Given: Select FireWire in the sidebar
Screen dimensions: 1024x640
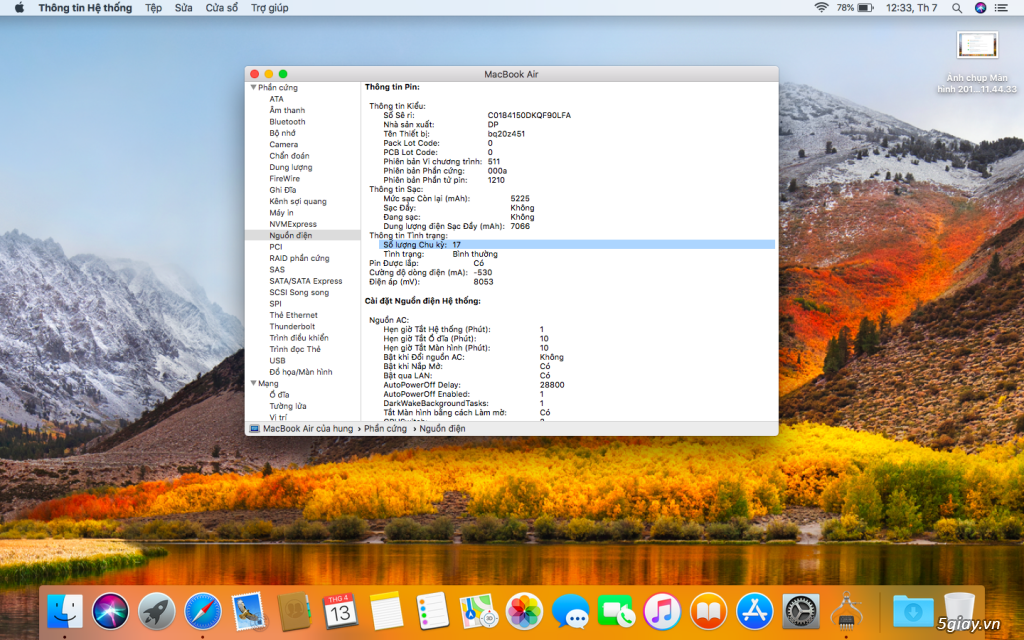Looking at the screenshot, I should [285, 178].
